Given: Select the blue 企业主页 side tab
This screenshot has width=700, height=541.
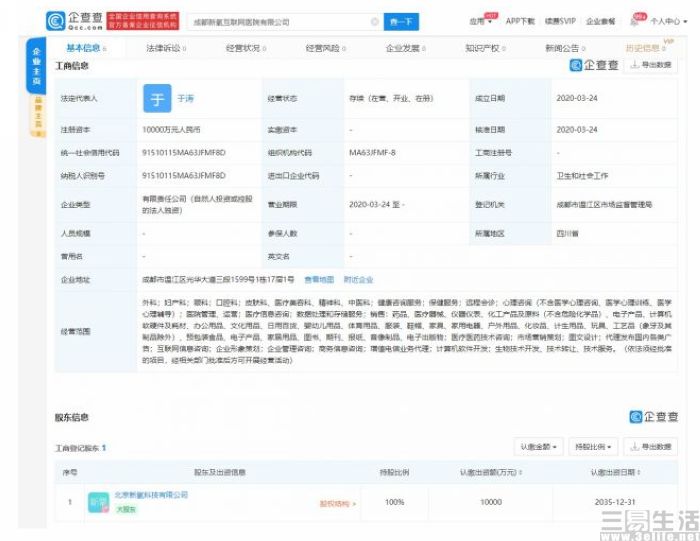Looking at the screenshot, I should point(37,66).
